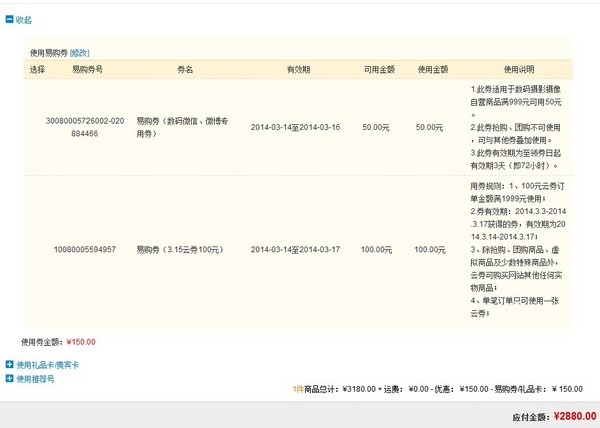Screen dimensions: 600x428
Task: Select the 使用说明 column header
Action: 519,69
